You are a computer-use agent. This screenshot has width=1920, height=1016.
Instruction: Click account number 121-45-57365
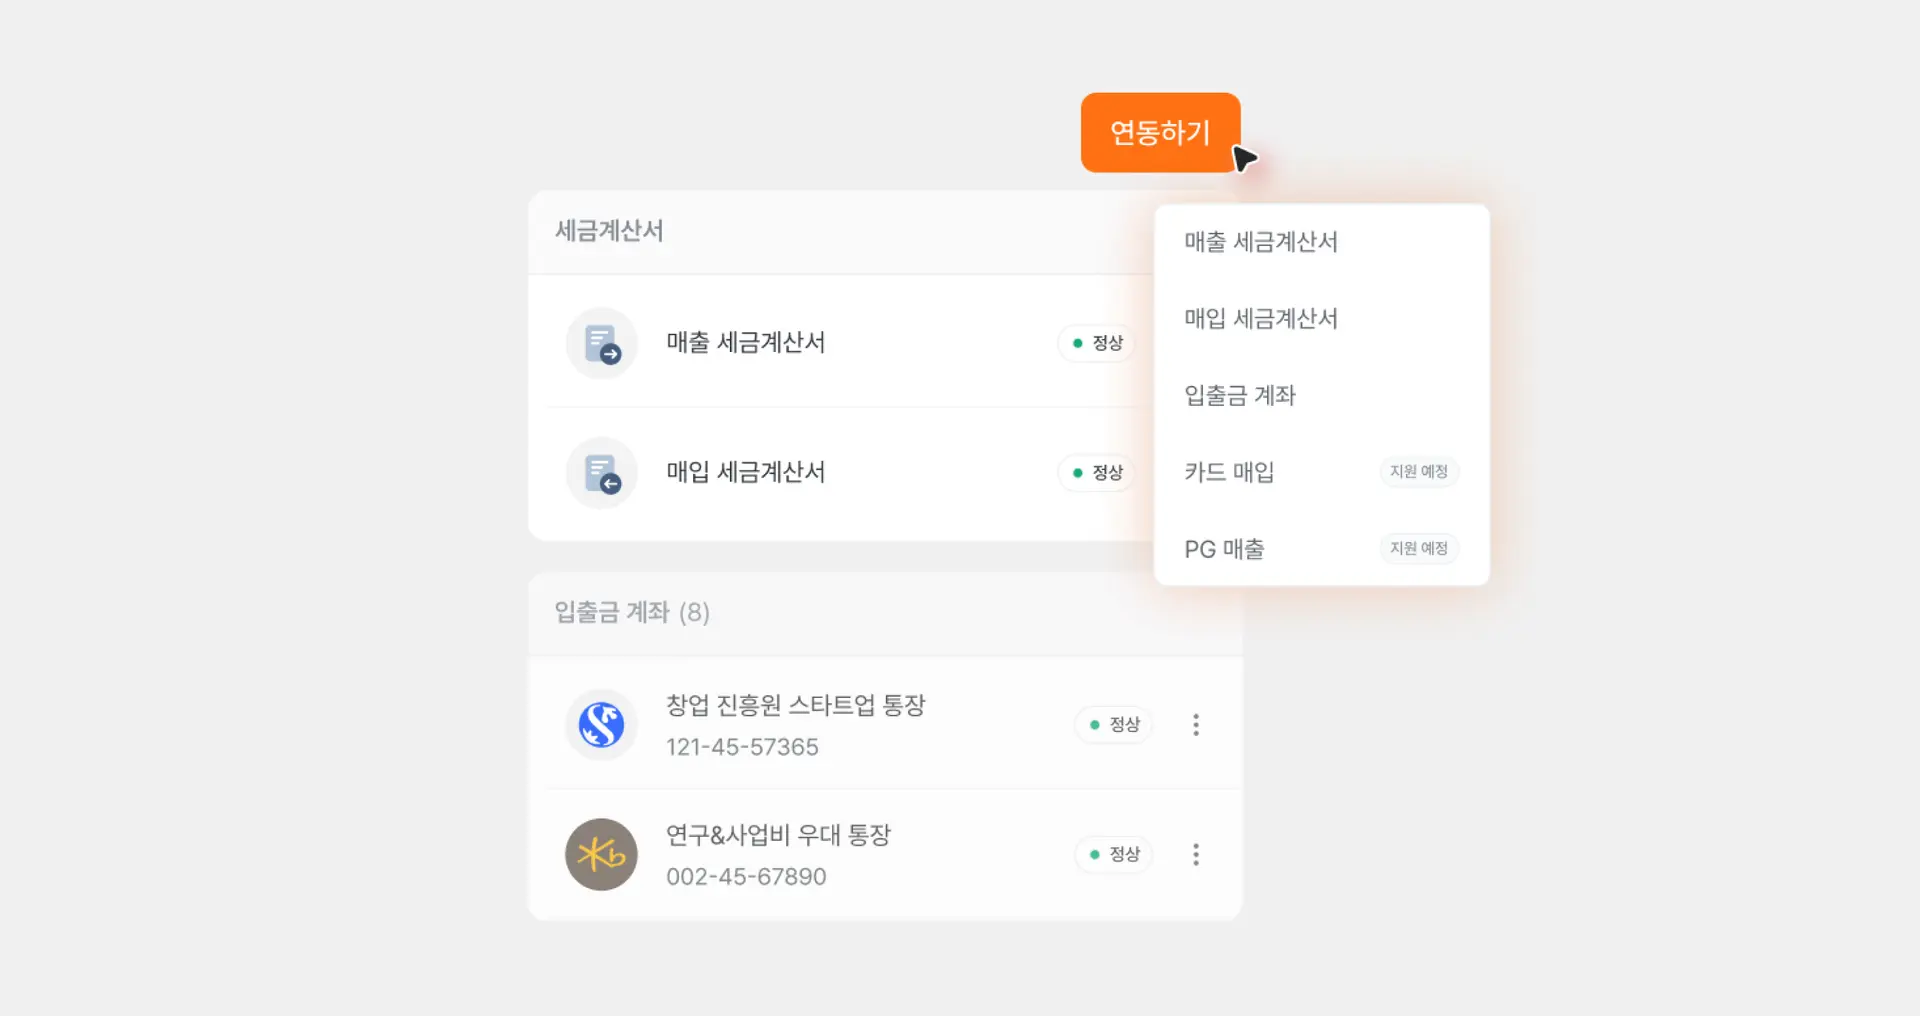(743, 746)
